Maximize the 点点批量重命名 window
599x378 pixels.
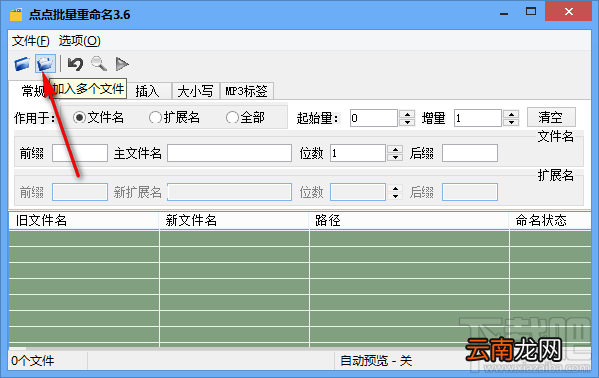(x=531, y=12)
